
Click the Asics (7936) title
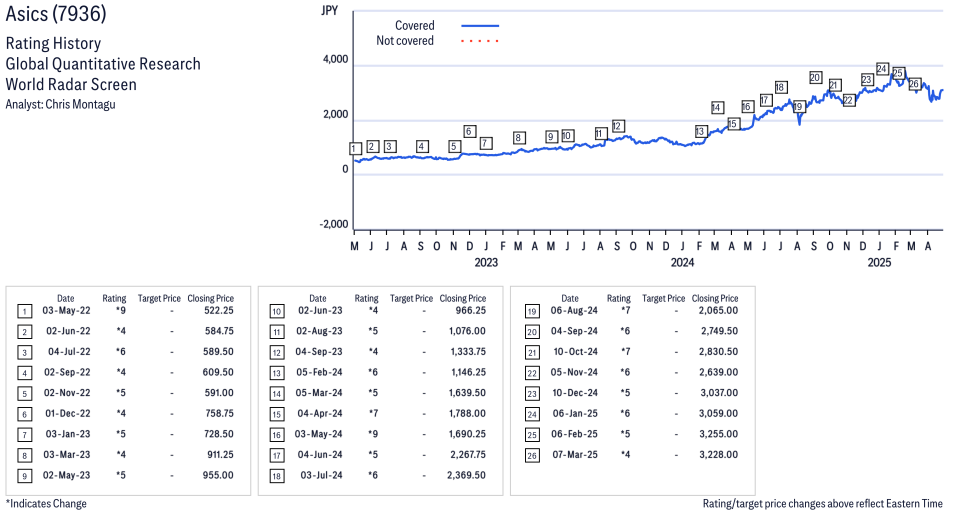[x=56, y=13]
